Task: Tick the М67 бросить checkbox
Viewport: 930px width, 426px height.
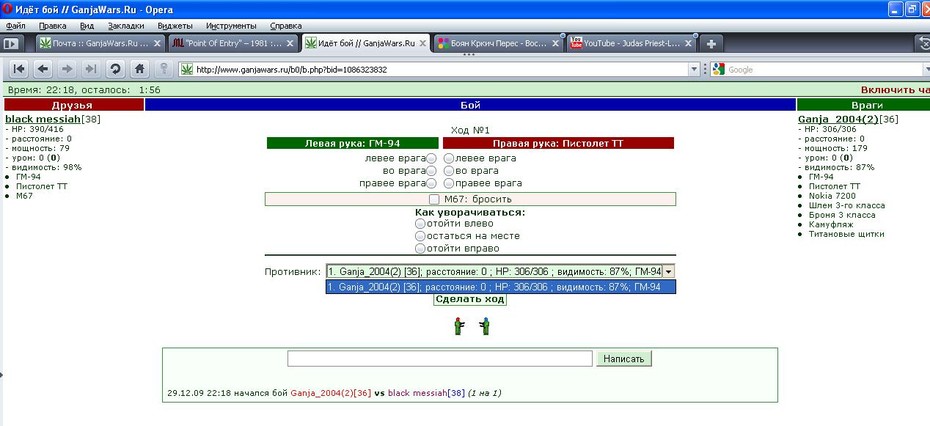Action: [x=435, y=199]
